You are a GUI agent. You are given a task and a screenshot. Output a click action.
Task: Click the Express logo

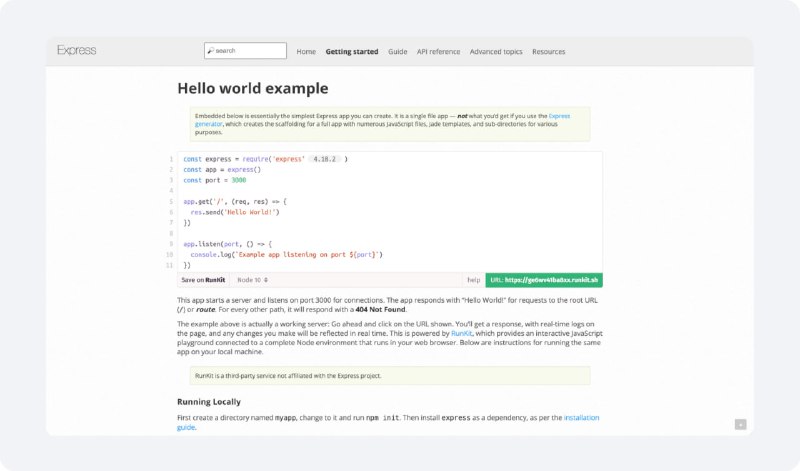click(x=77, y=50)
